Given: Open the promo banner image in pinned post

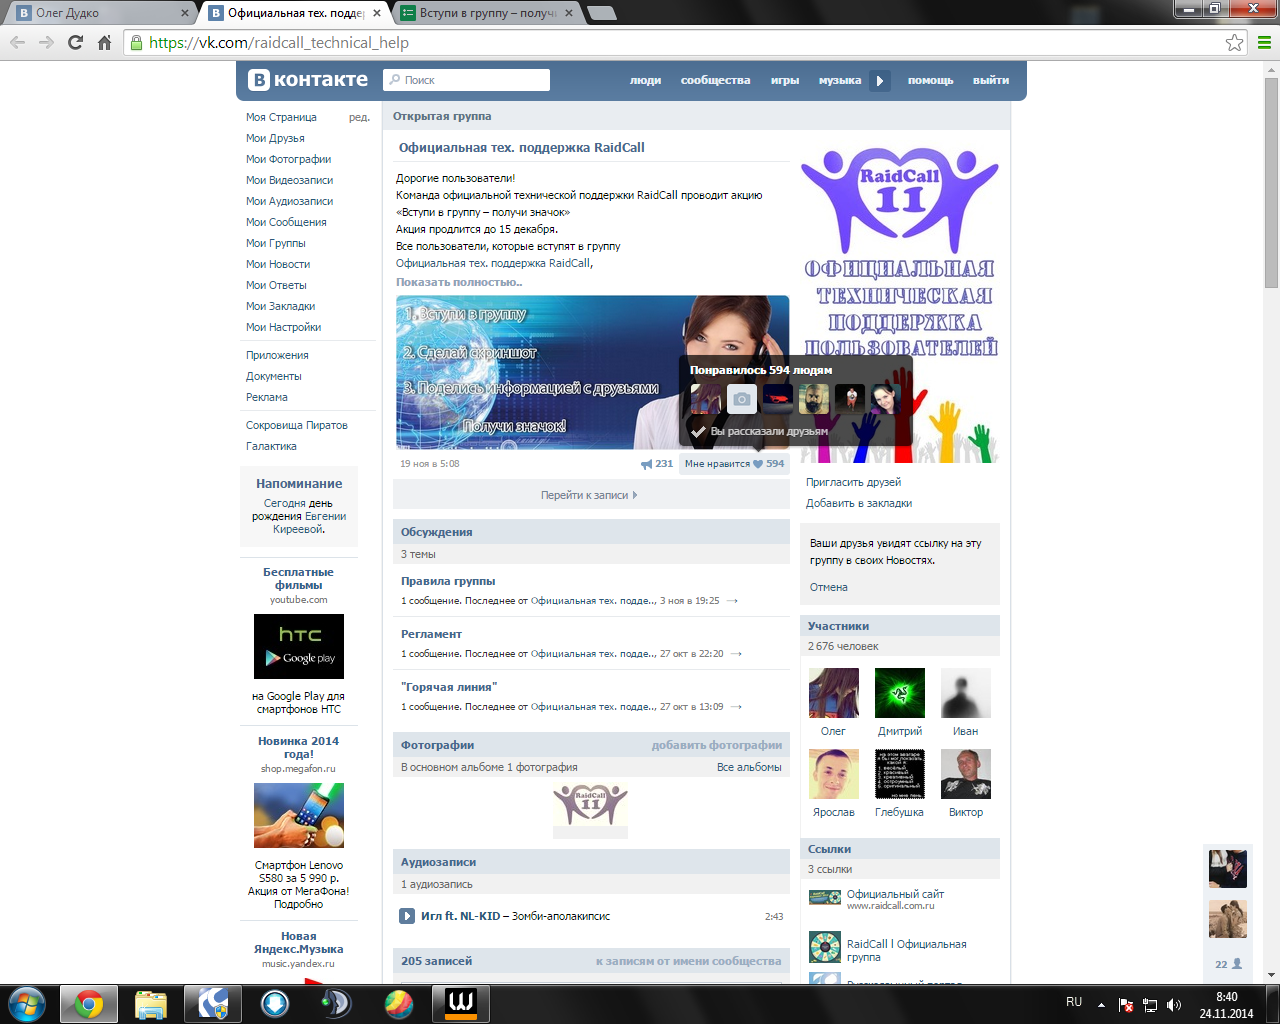Looking at the screenshot, I should coord(593,372).
